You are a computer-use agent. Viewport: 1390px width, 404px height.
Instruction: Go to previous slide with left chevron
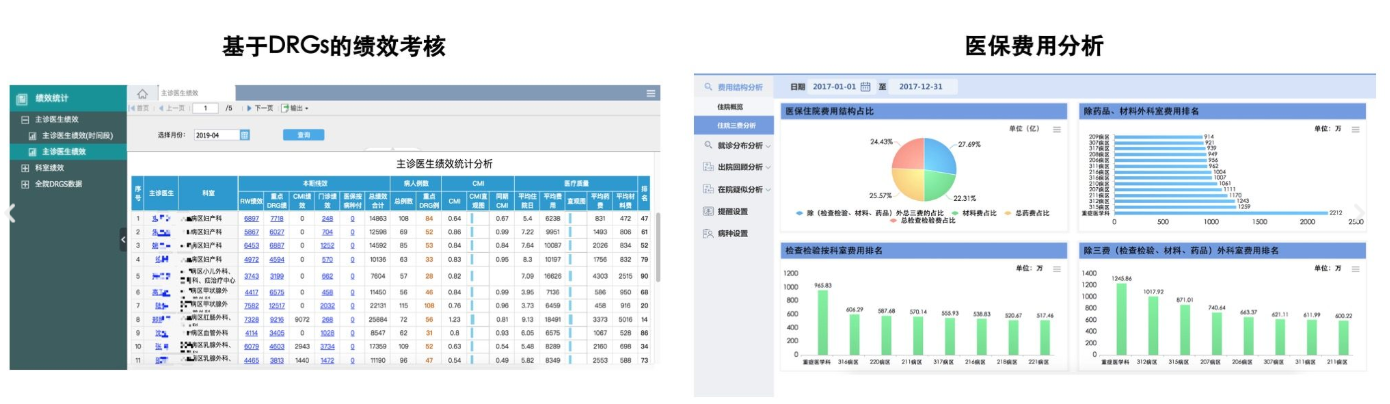[x=11, y=213]
